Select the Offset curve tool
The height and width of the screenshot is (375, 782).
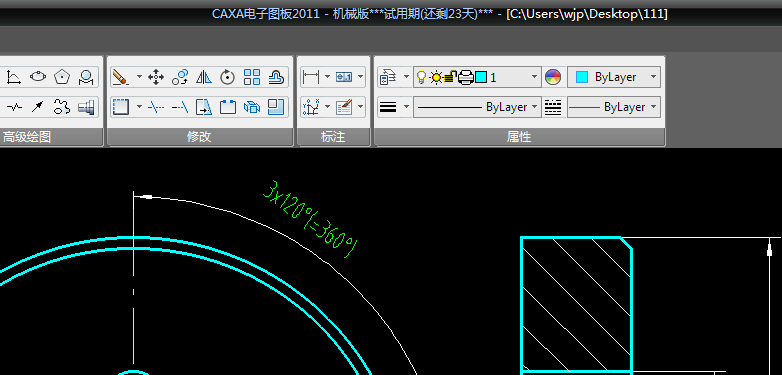coord(276,77)
